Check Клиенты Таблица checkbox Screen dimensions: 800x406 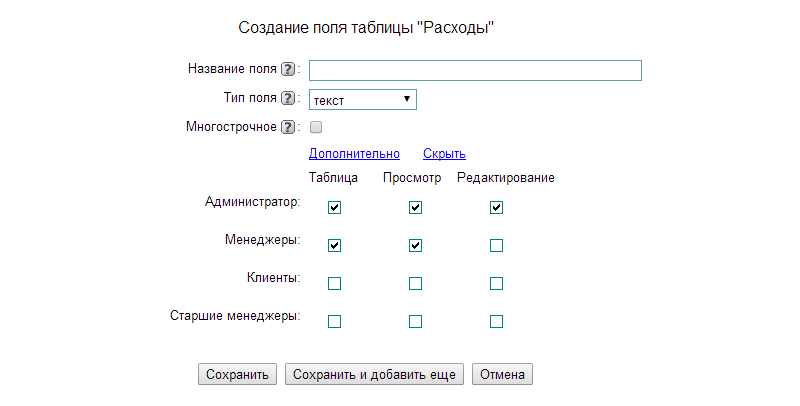(x=335, y=284)
